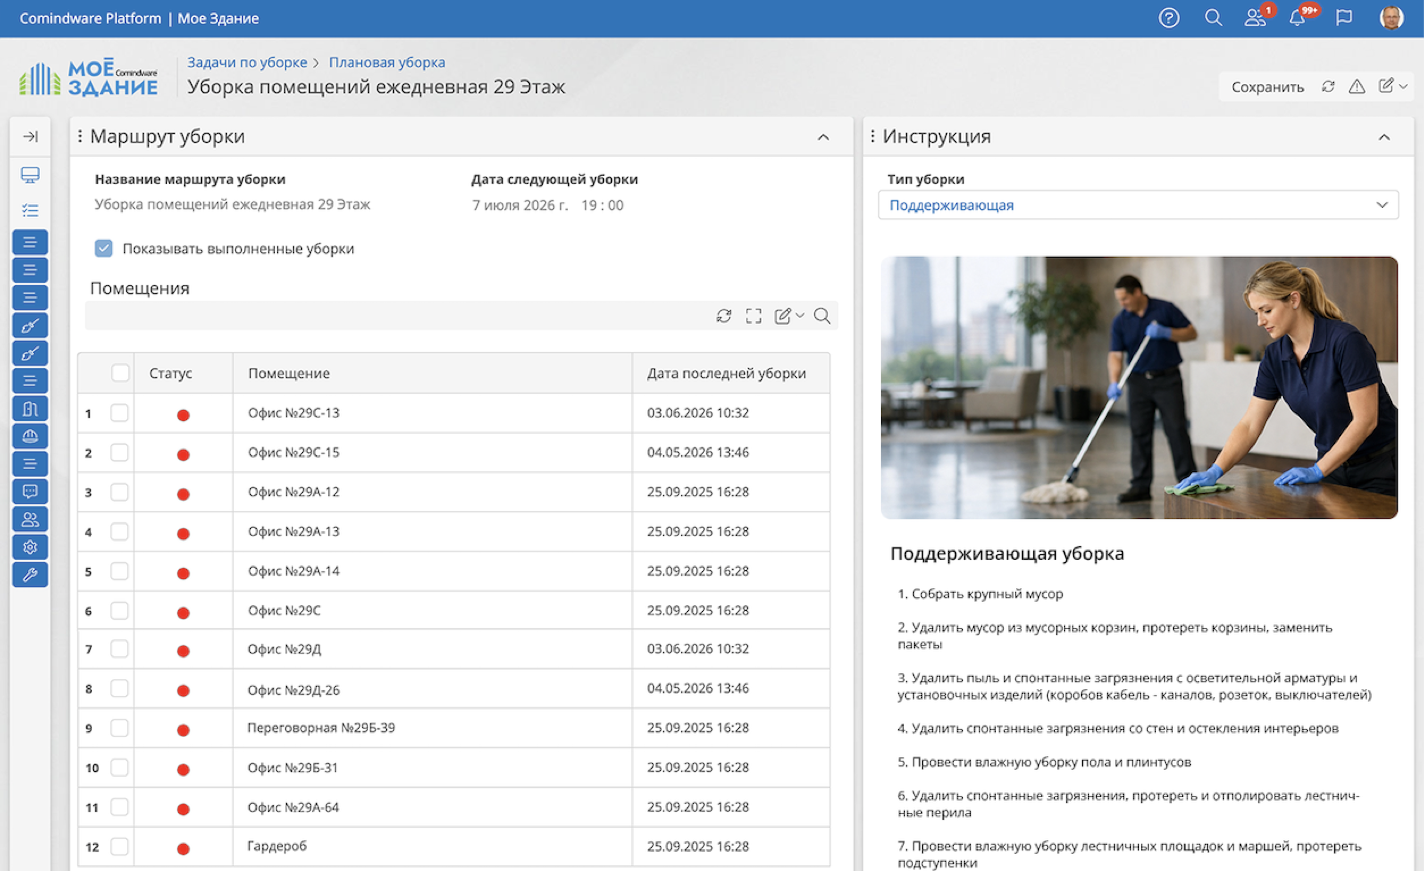
Task: Go to Плановая уборка breadcrumb
Action: pos(387,62)
